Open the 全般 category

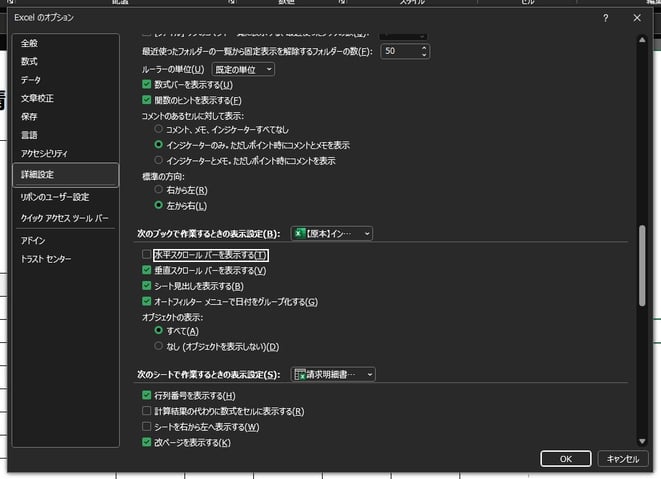pos(30,43)
